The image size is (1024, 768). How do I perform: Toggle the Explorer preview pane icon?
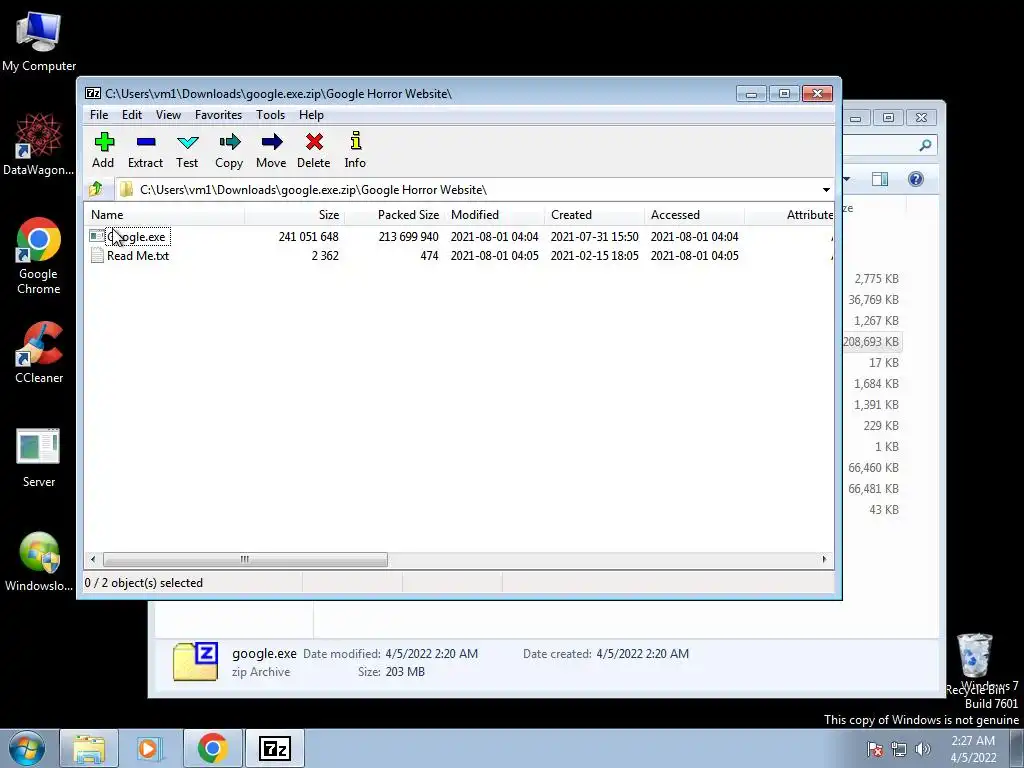coord(880,179)
